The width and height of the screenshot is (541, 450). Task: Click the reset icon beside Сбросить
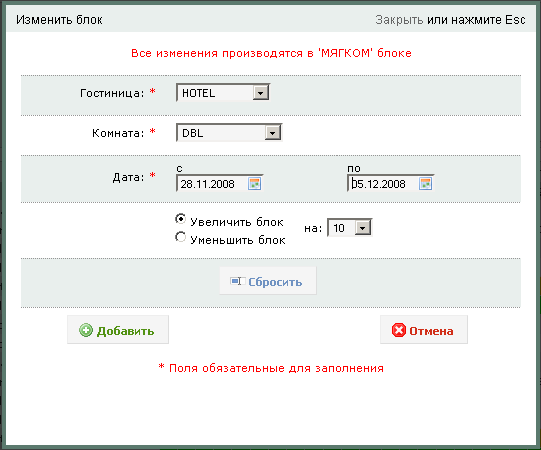[238, 281]
